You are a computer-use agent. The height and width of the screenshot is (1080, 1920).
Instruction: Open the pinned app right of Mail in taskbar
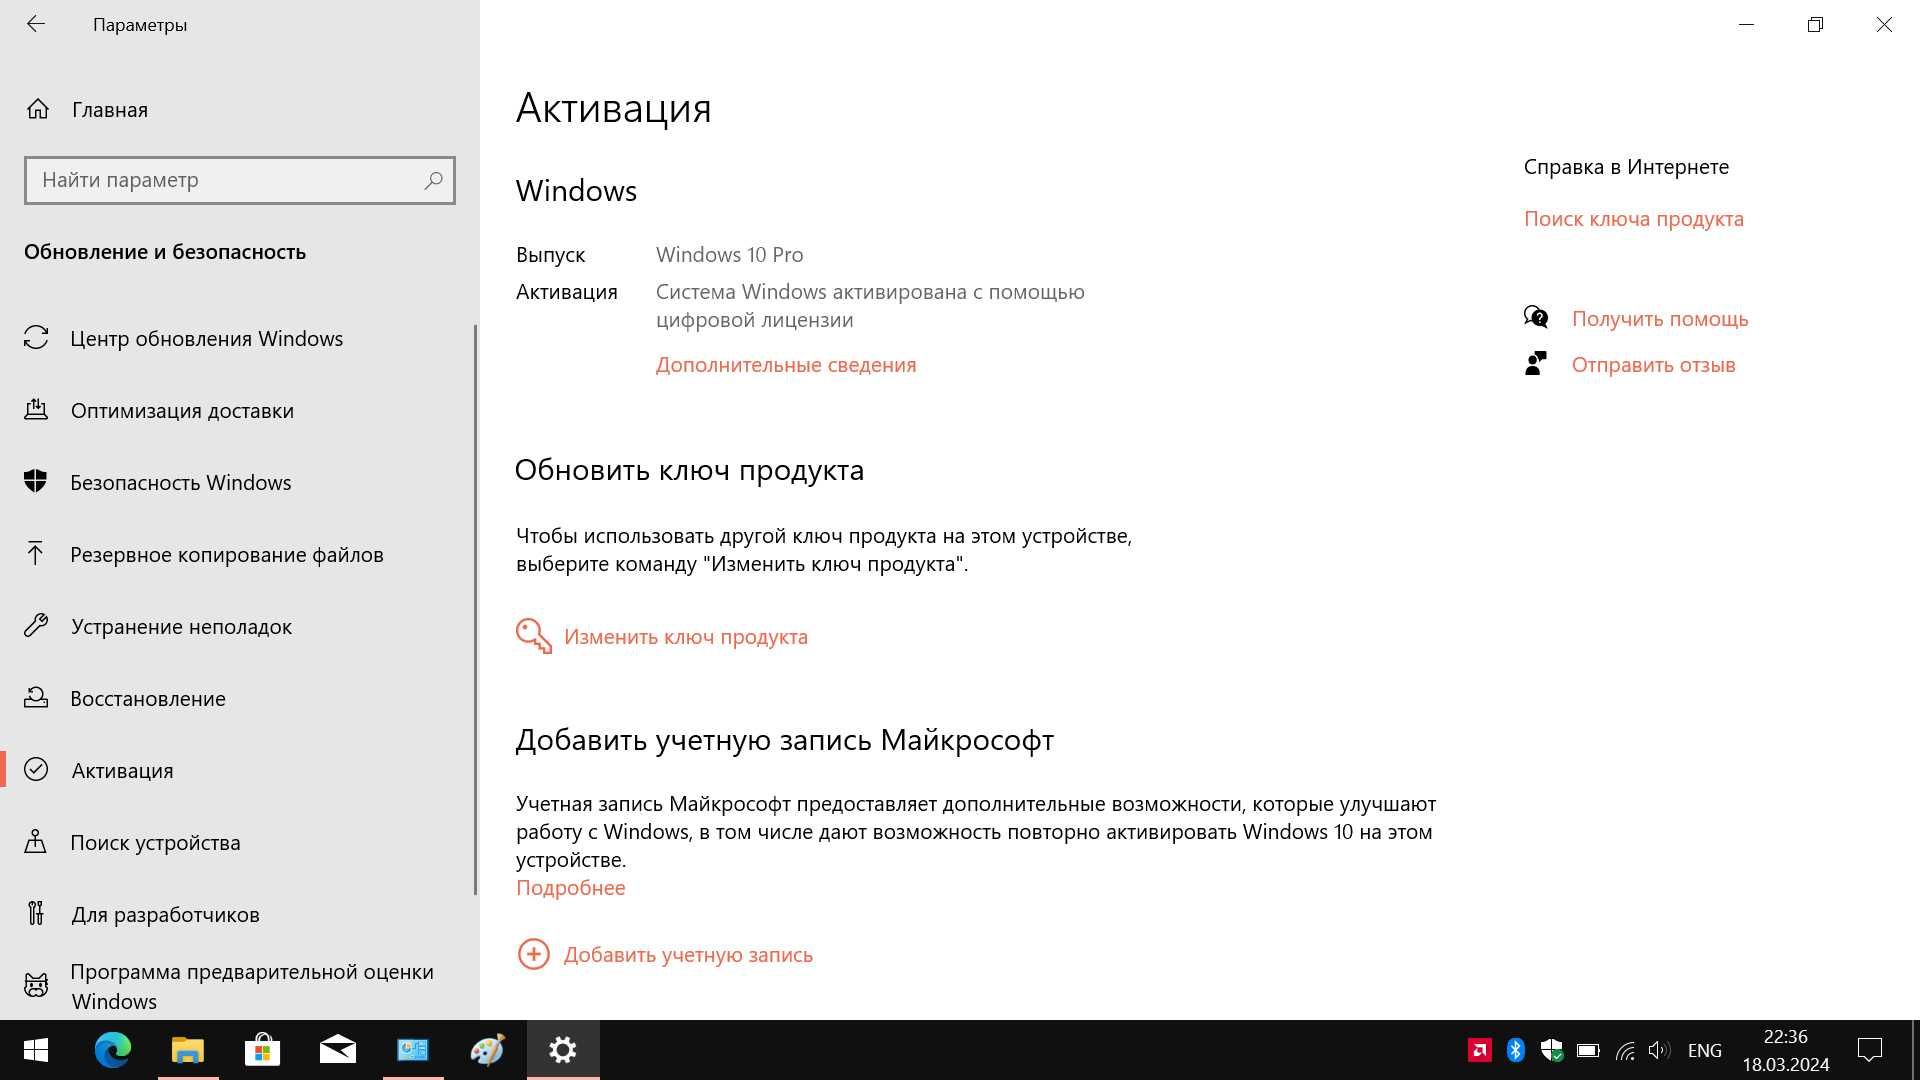coord(413,1050)
